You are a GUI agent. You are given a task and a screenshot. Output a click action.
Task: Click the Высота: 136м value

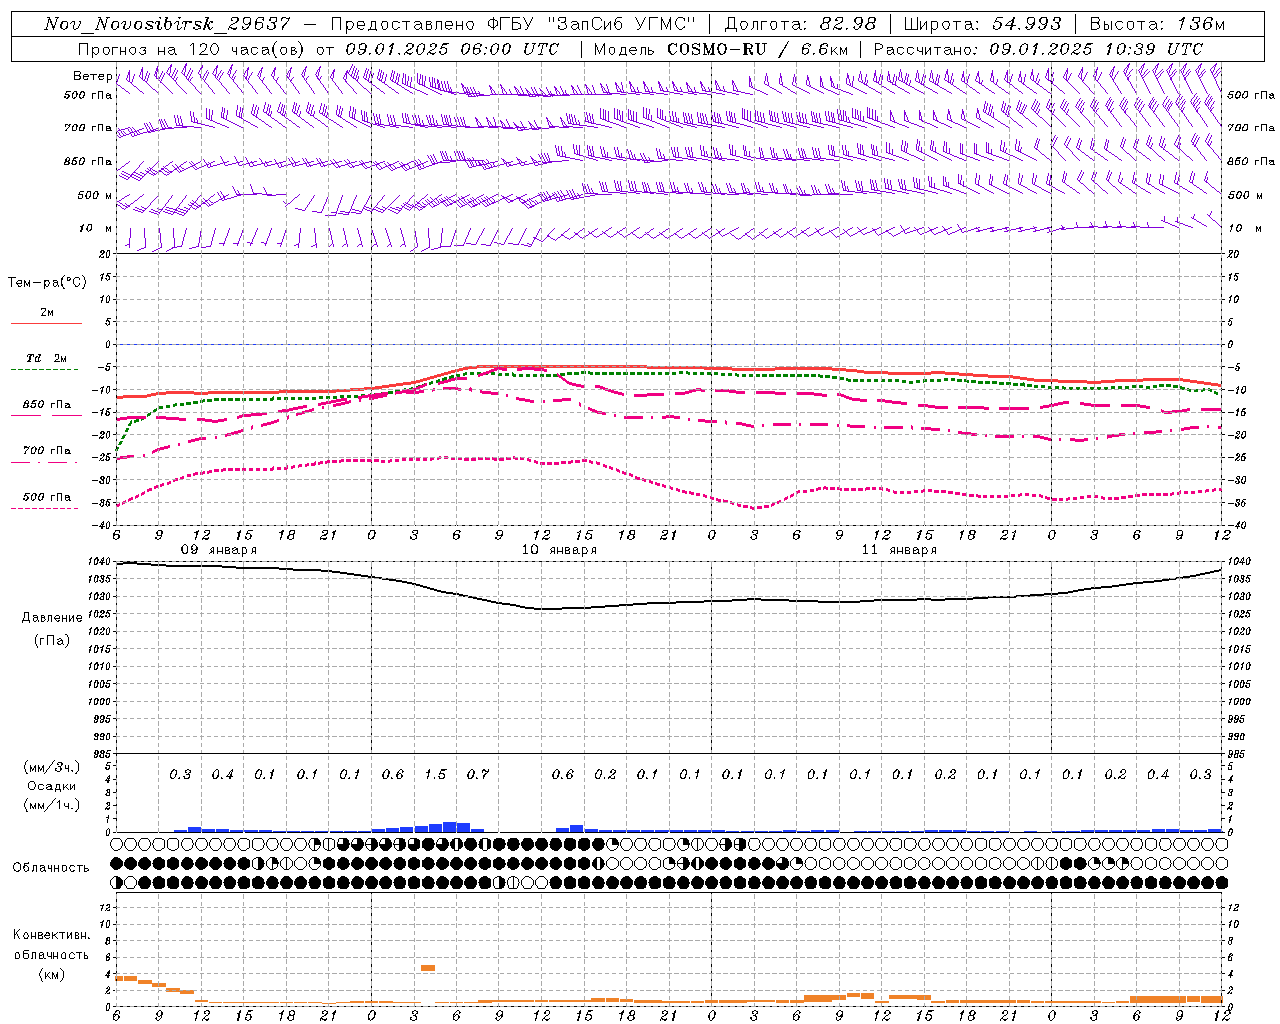(1157, 24)
